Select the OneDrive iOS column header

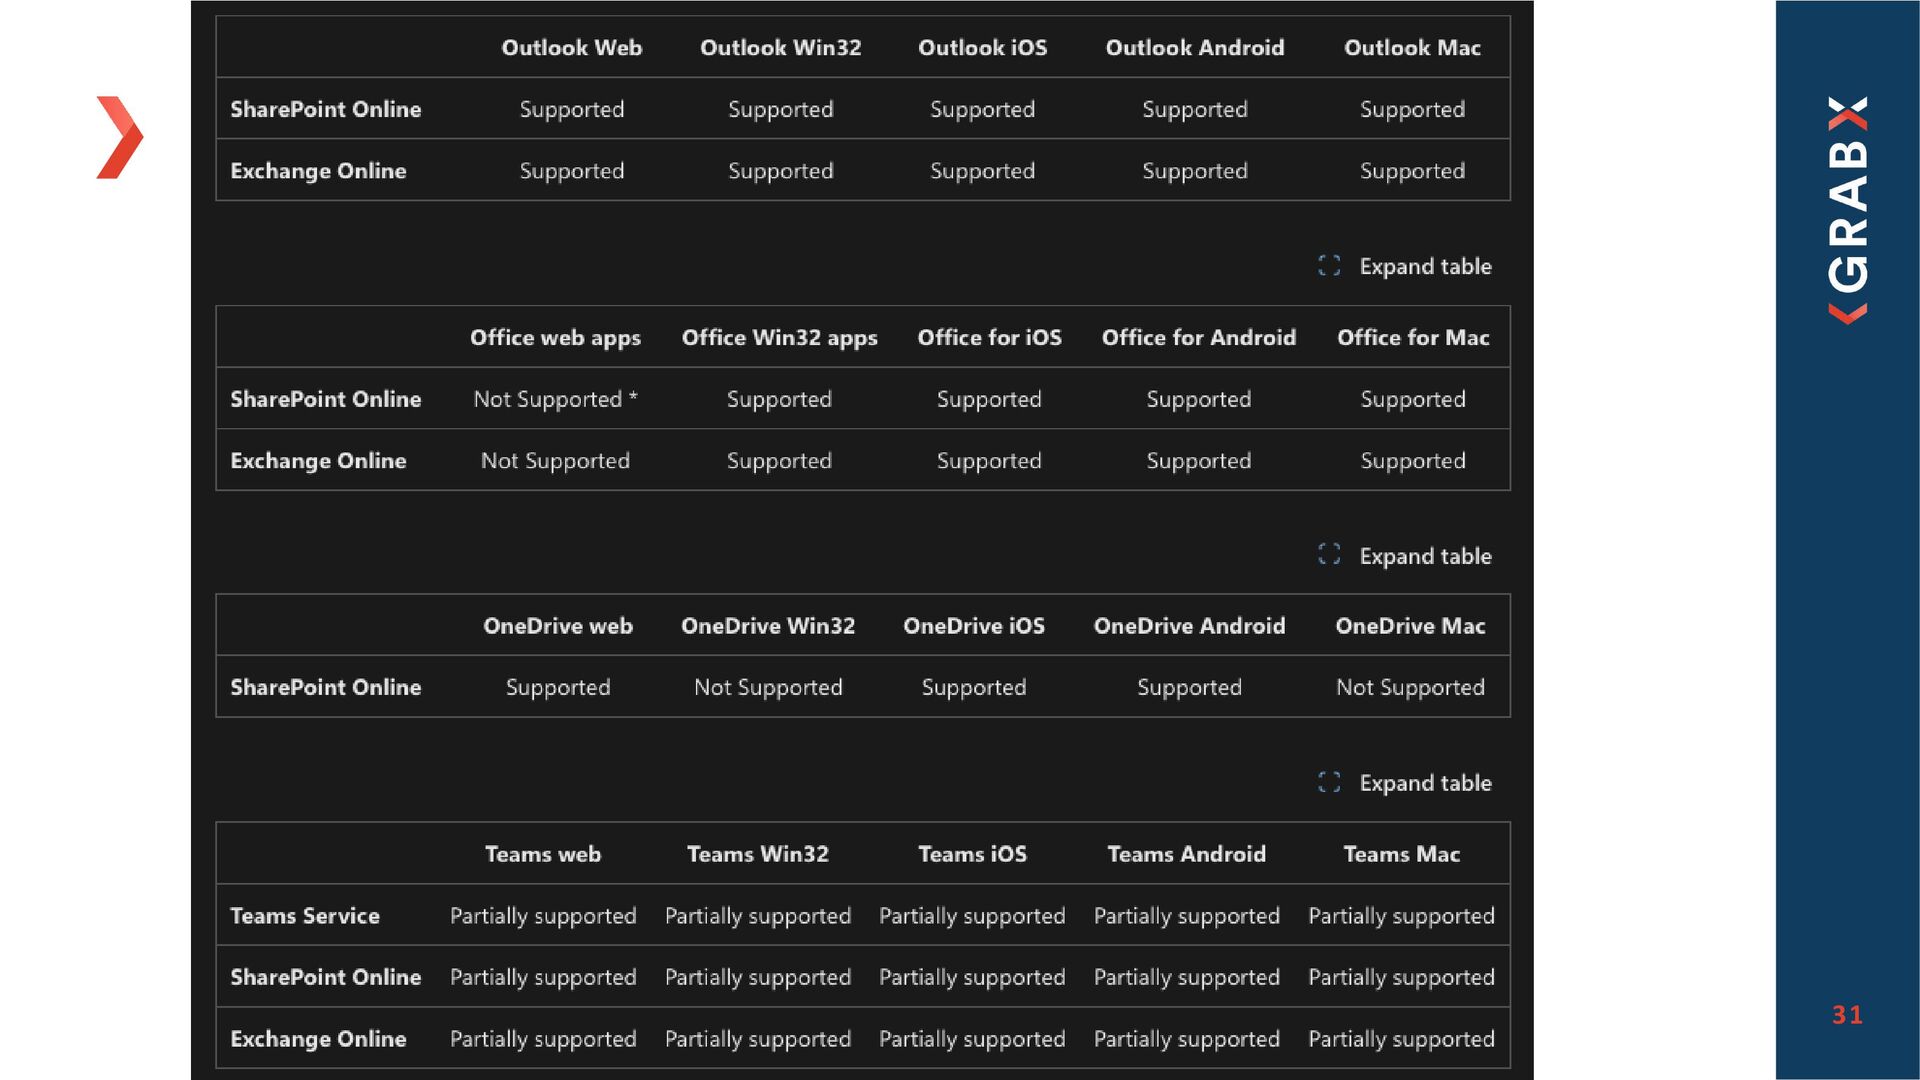(974, 626)
